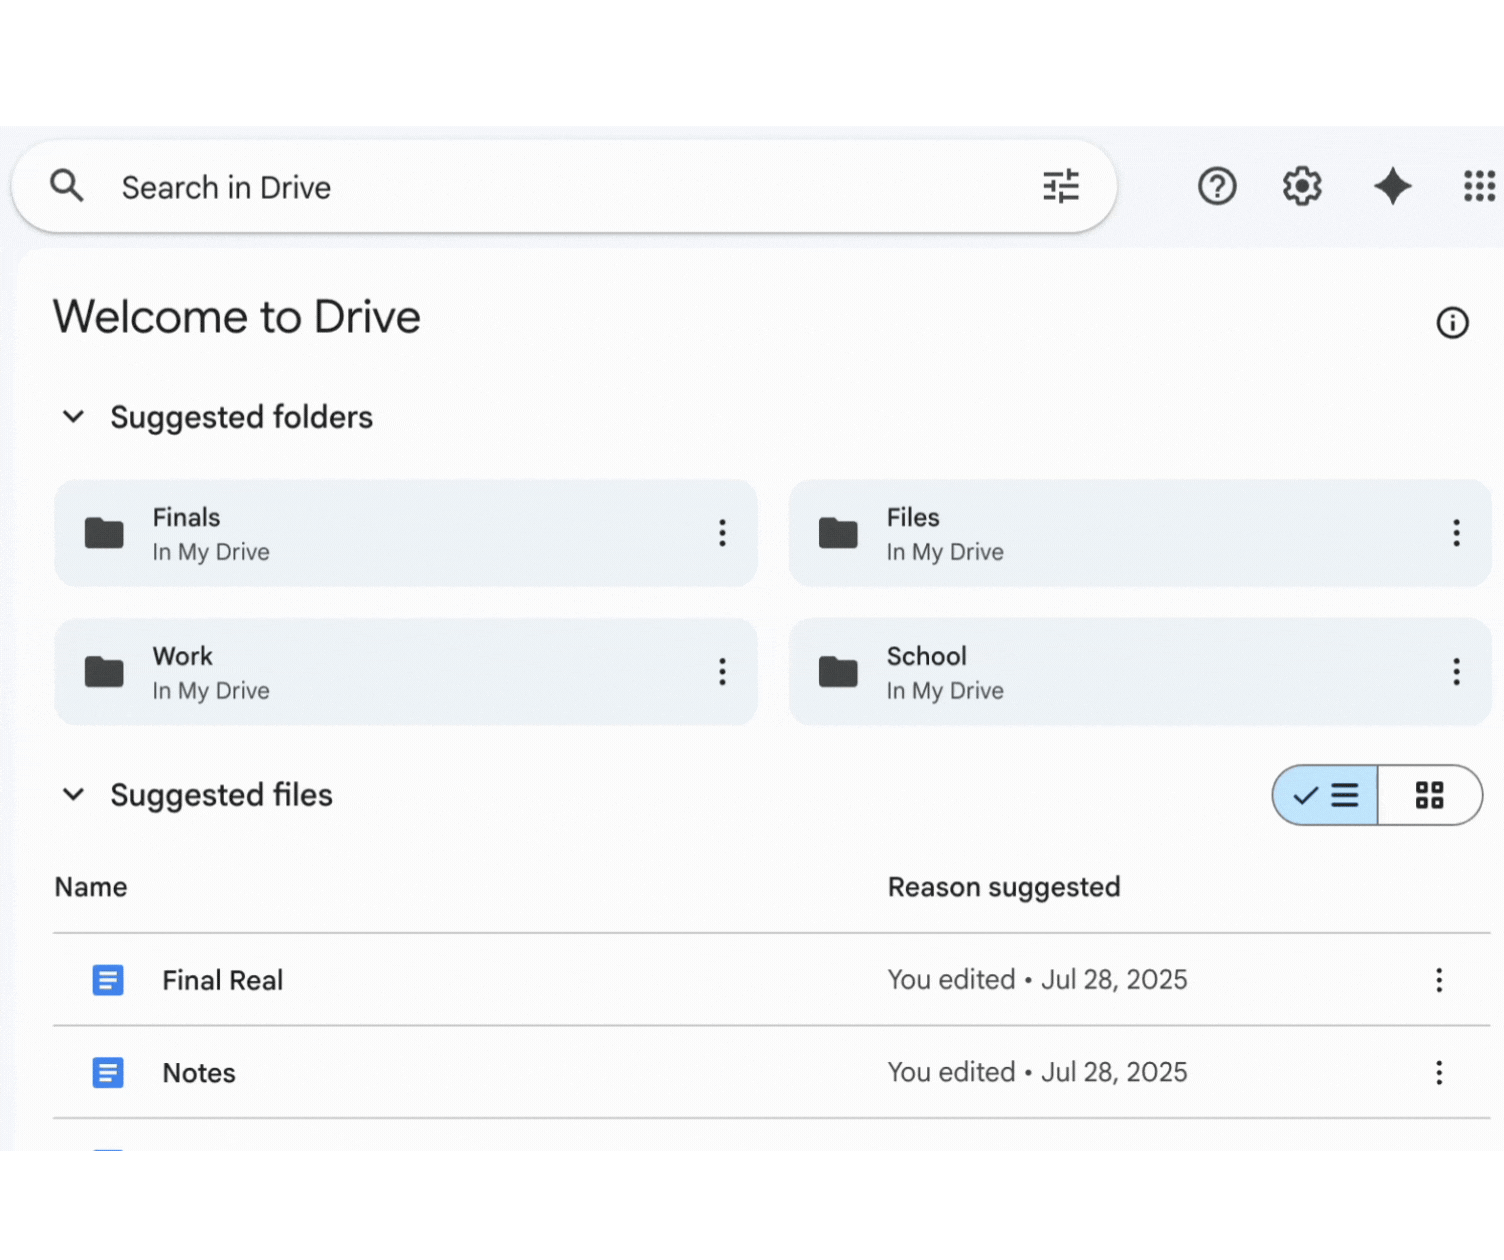1504x1260 pixels.
Task: Click 'In My Drive' under Work
Action: (211, 691)
